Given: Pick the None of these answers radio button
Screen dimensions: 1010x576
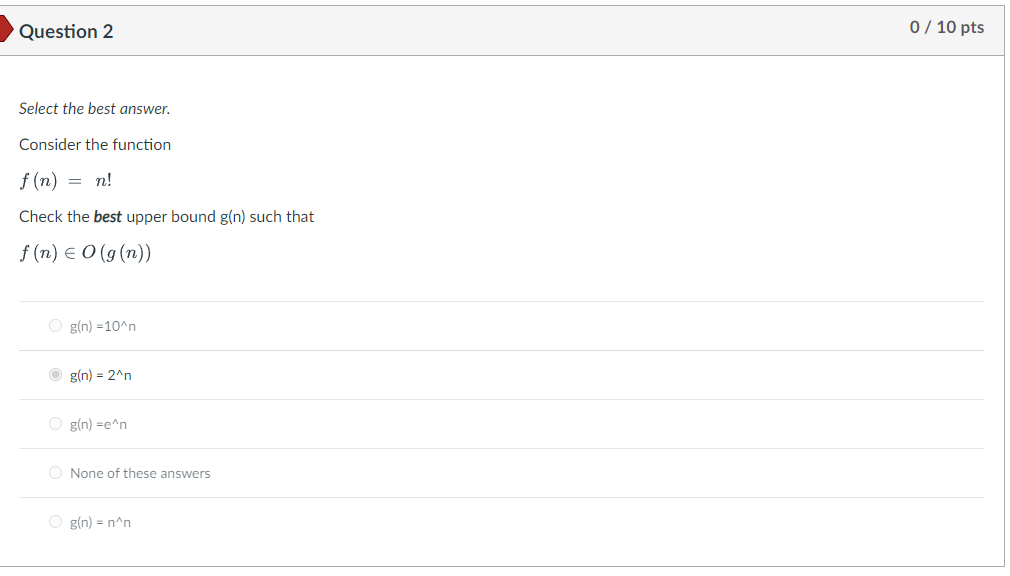Looking at the screenshot, I should click(x=55, y=473).
